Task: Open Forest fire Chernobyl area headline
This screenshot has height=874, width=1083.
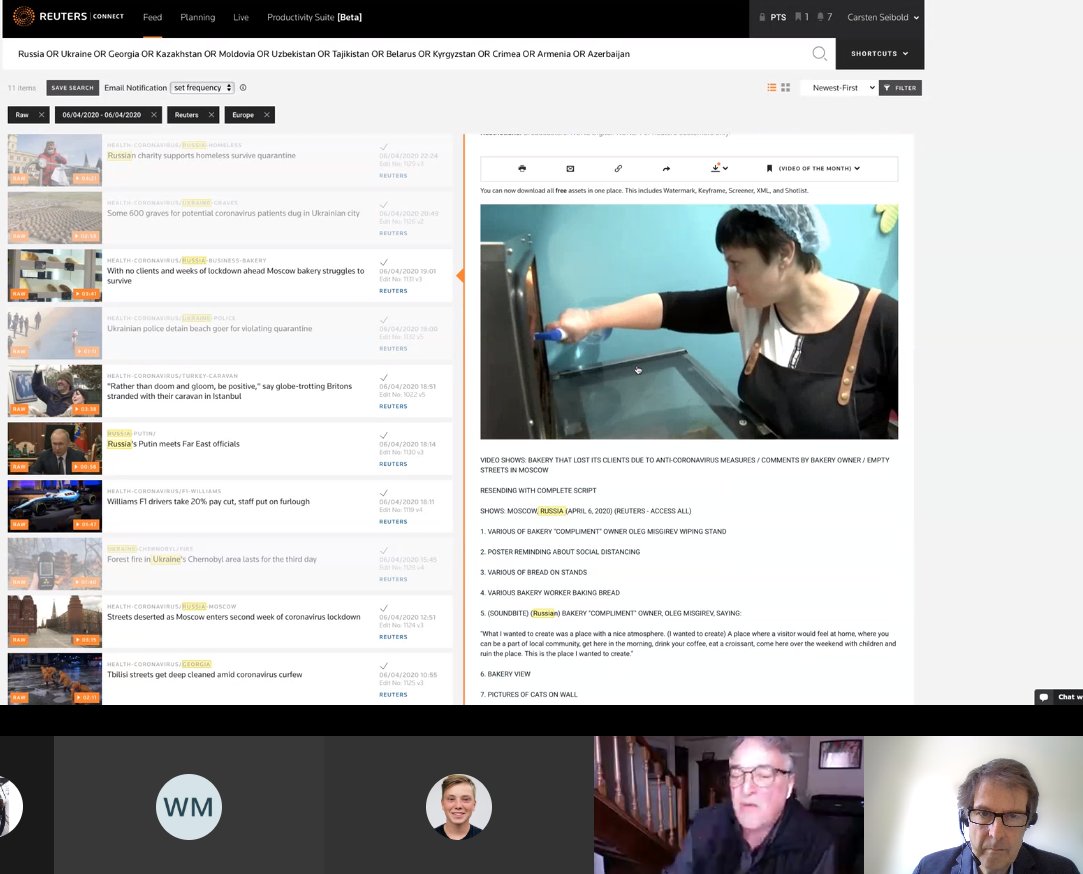Action: (x=211, y=559)
